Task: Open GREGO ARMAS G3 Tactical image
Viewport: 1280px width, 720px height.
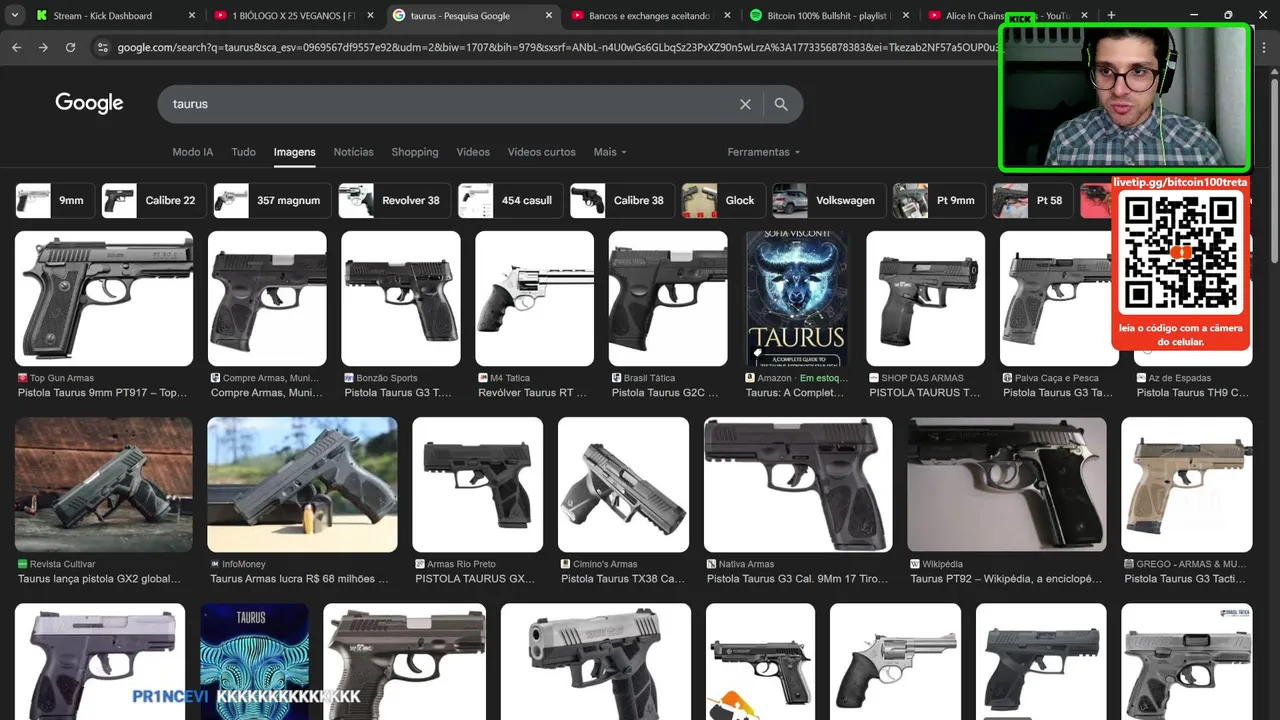Action: pos(1187,485)
